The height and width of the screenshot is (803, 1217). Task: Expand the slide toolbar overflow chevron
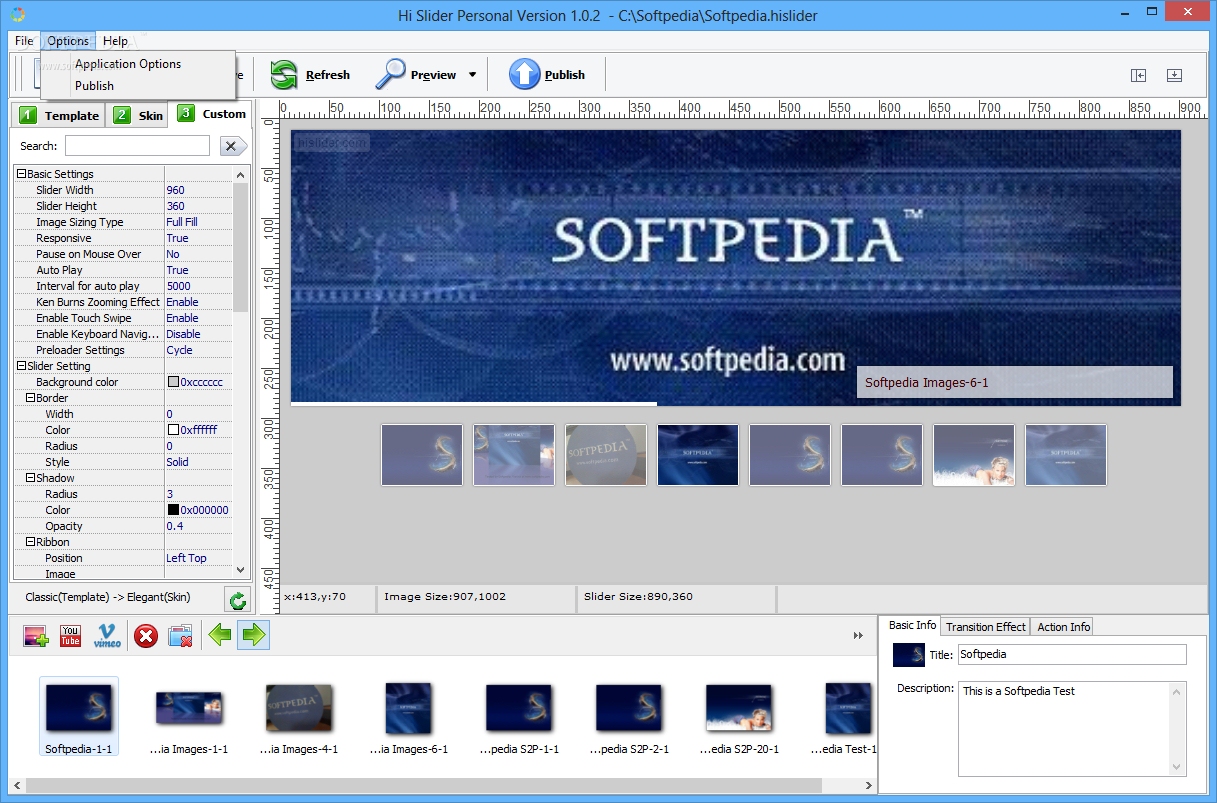pos(858,635)
